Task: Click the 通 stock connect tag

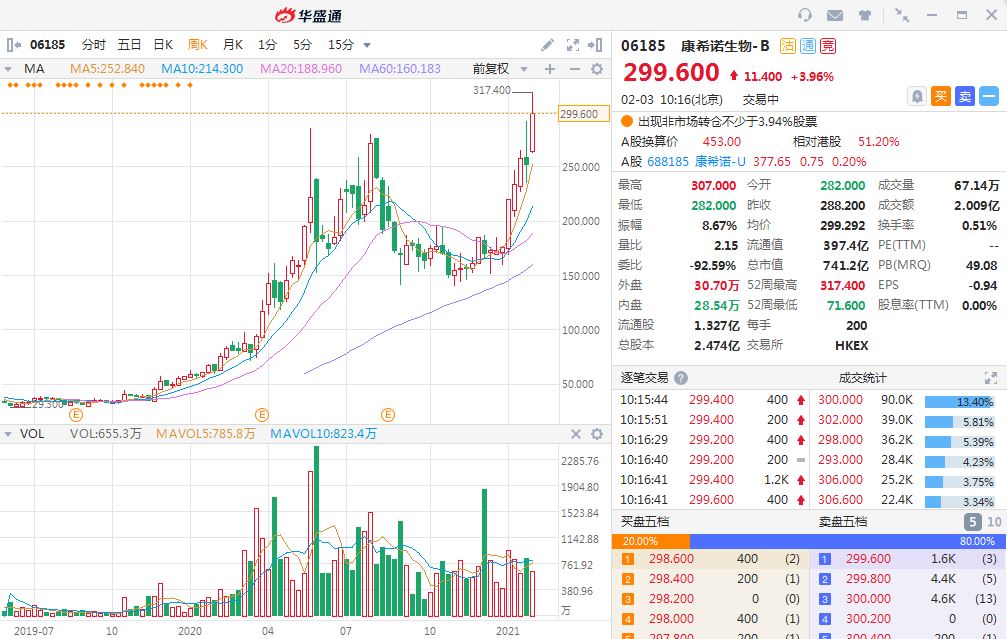Action: [808, 46]
